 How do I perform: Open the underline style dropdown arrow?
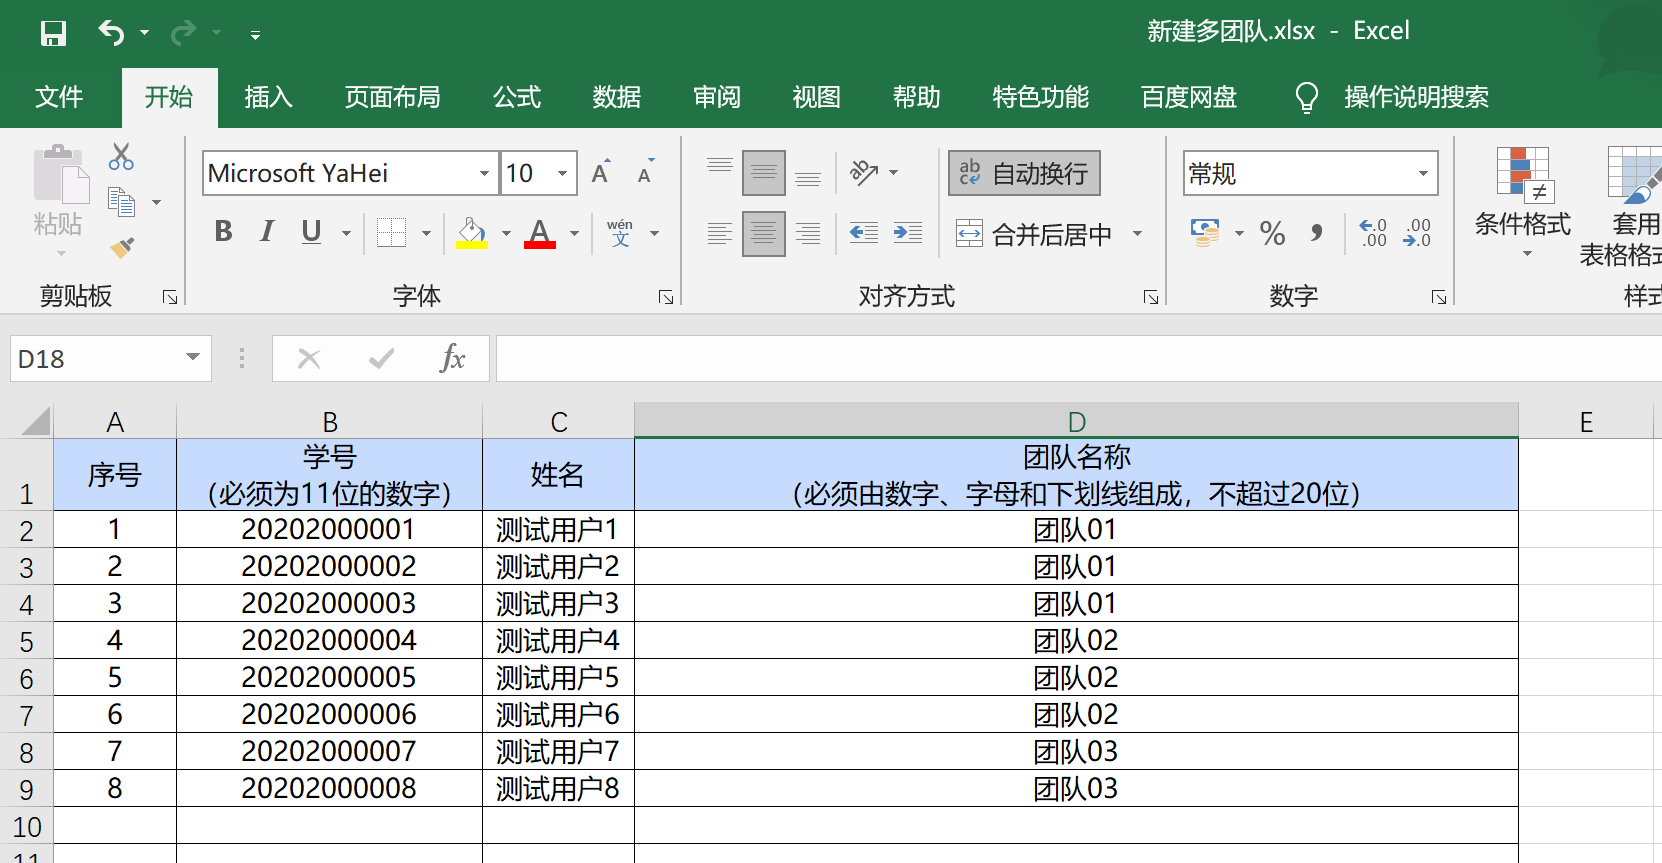coord(347,233)
